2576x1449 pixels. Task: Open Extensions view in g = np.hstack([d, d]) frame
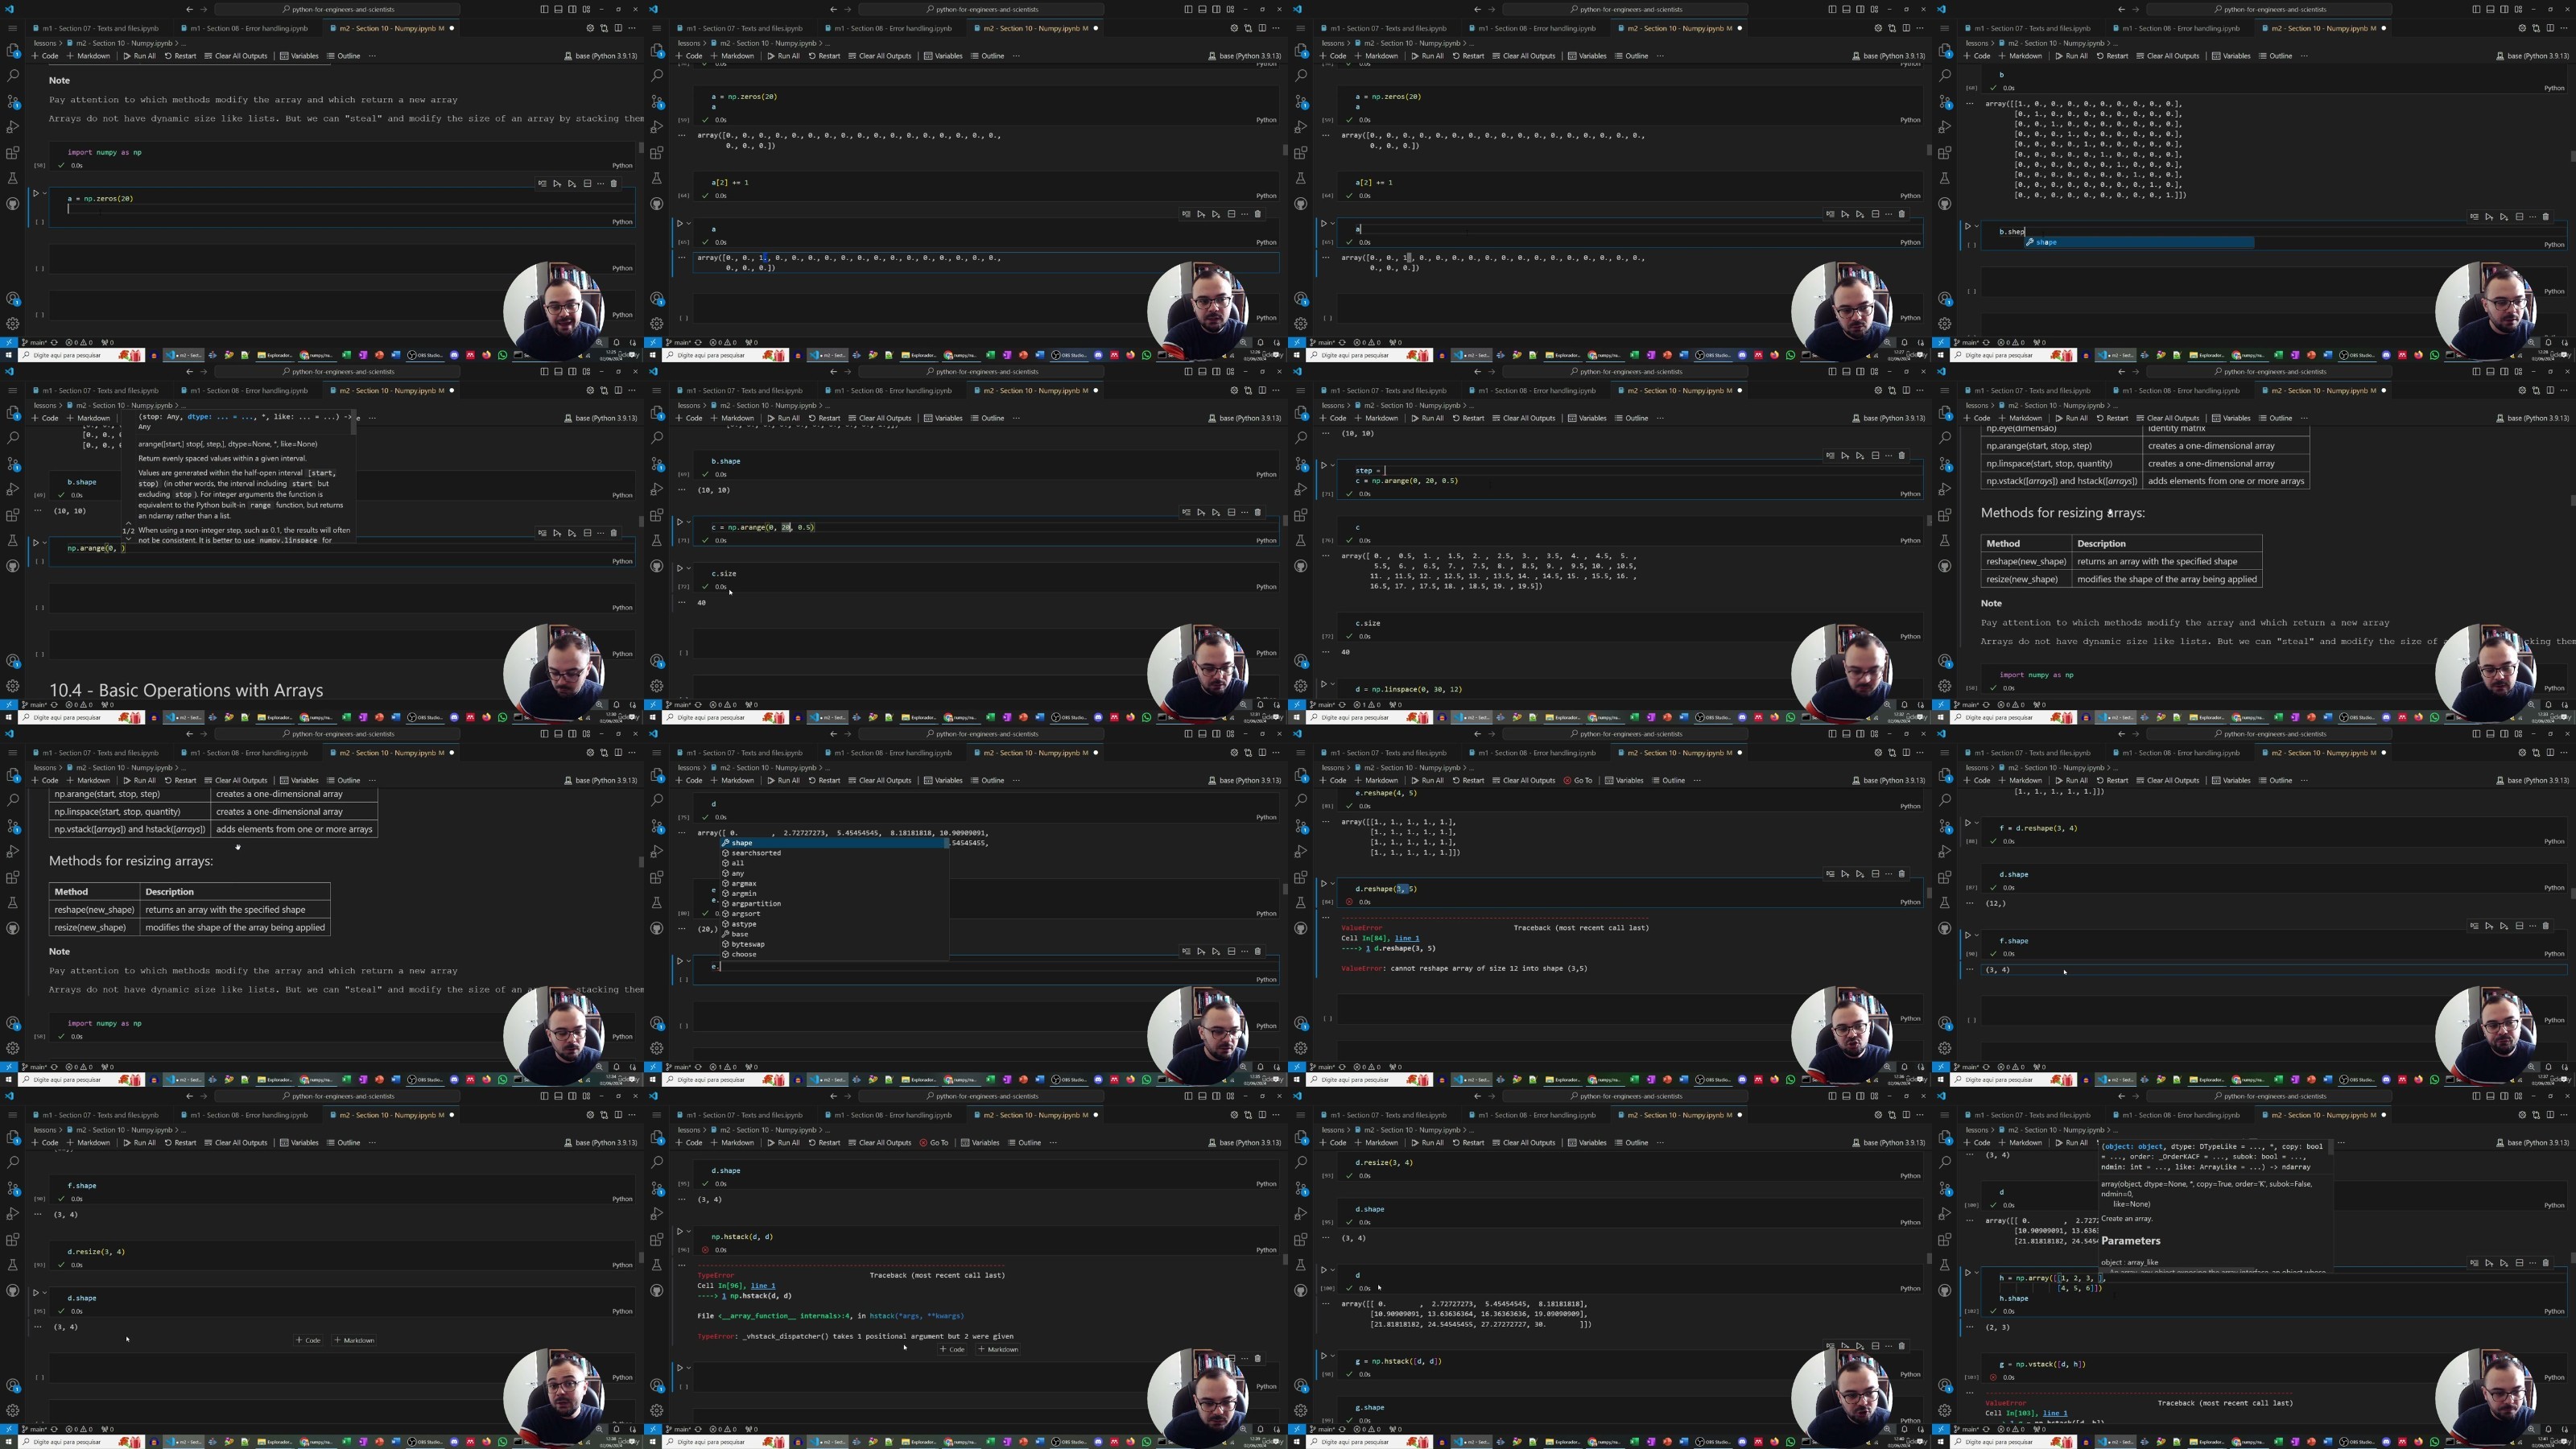pyautogui.click(x=1301, y=1240)
